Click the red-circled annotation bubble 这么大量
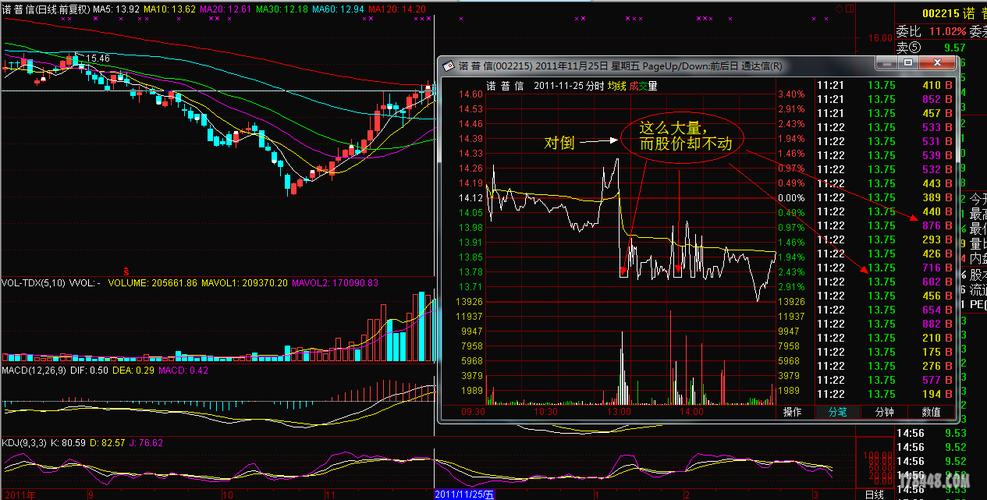The width and height of the screenshot is (987, 500). coord(684,136)
